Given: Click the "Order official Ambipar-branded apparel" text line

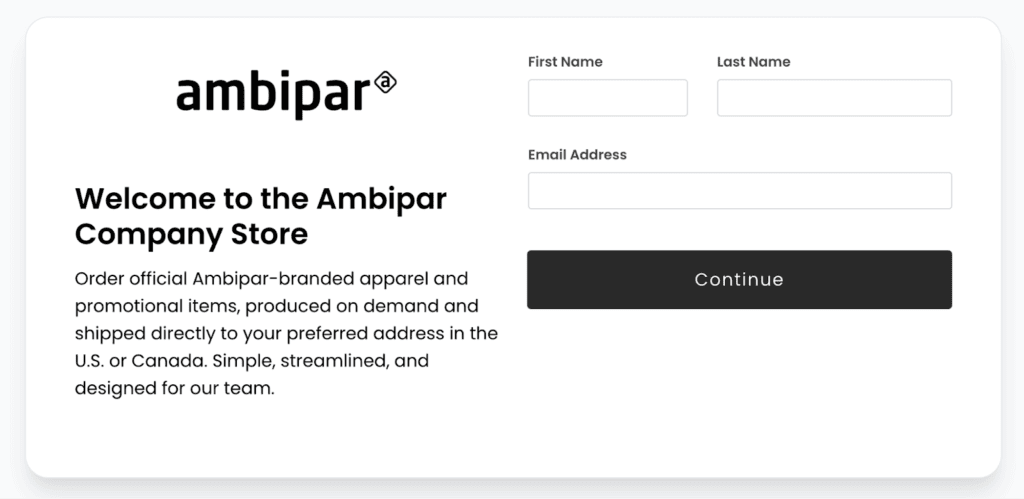Looking at the screenshot, I should click(x=271, y=278).
